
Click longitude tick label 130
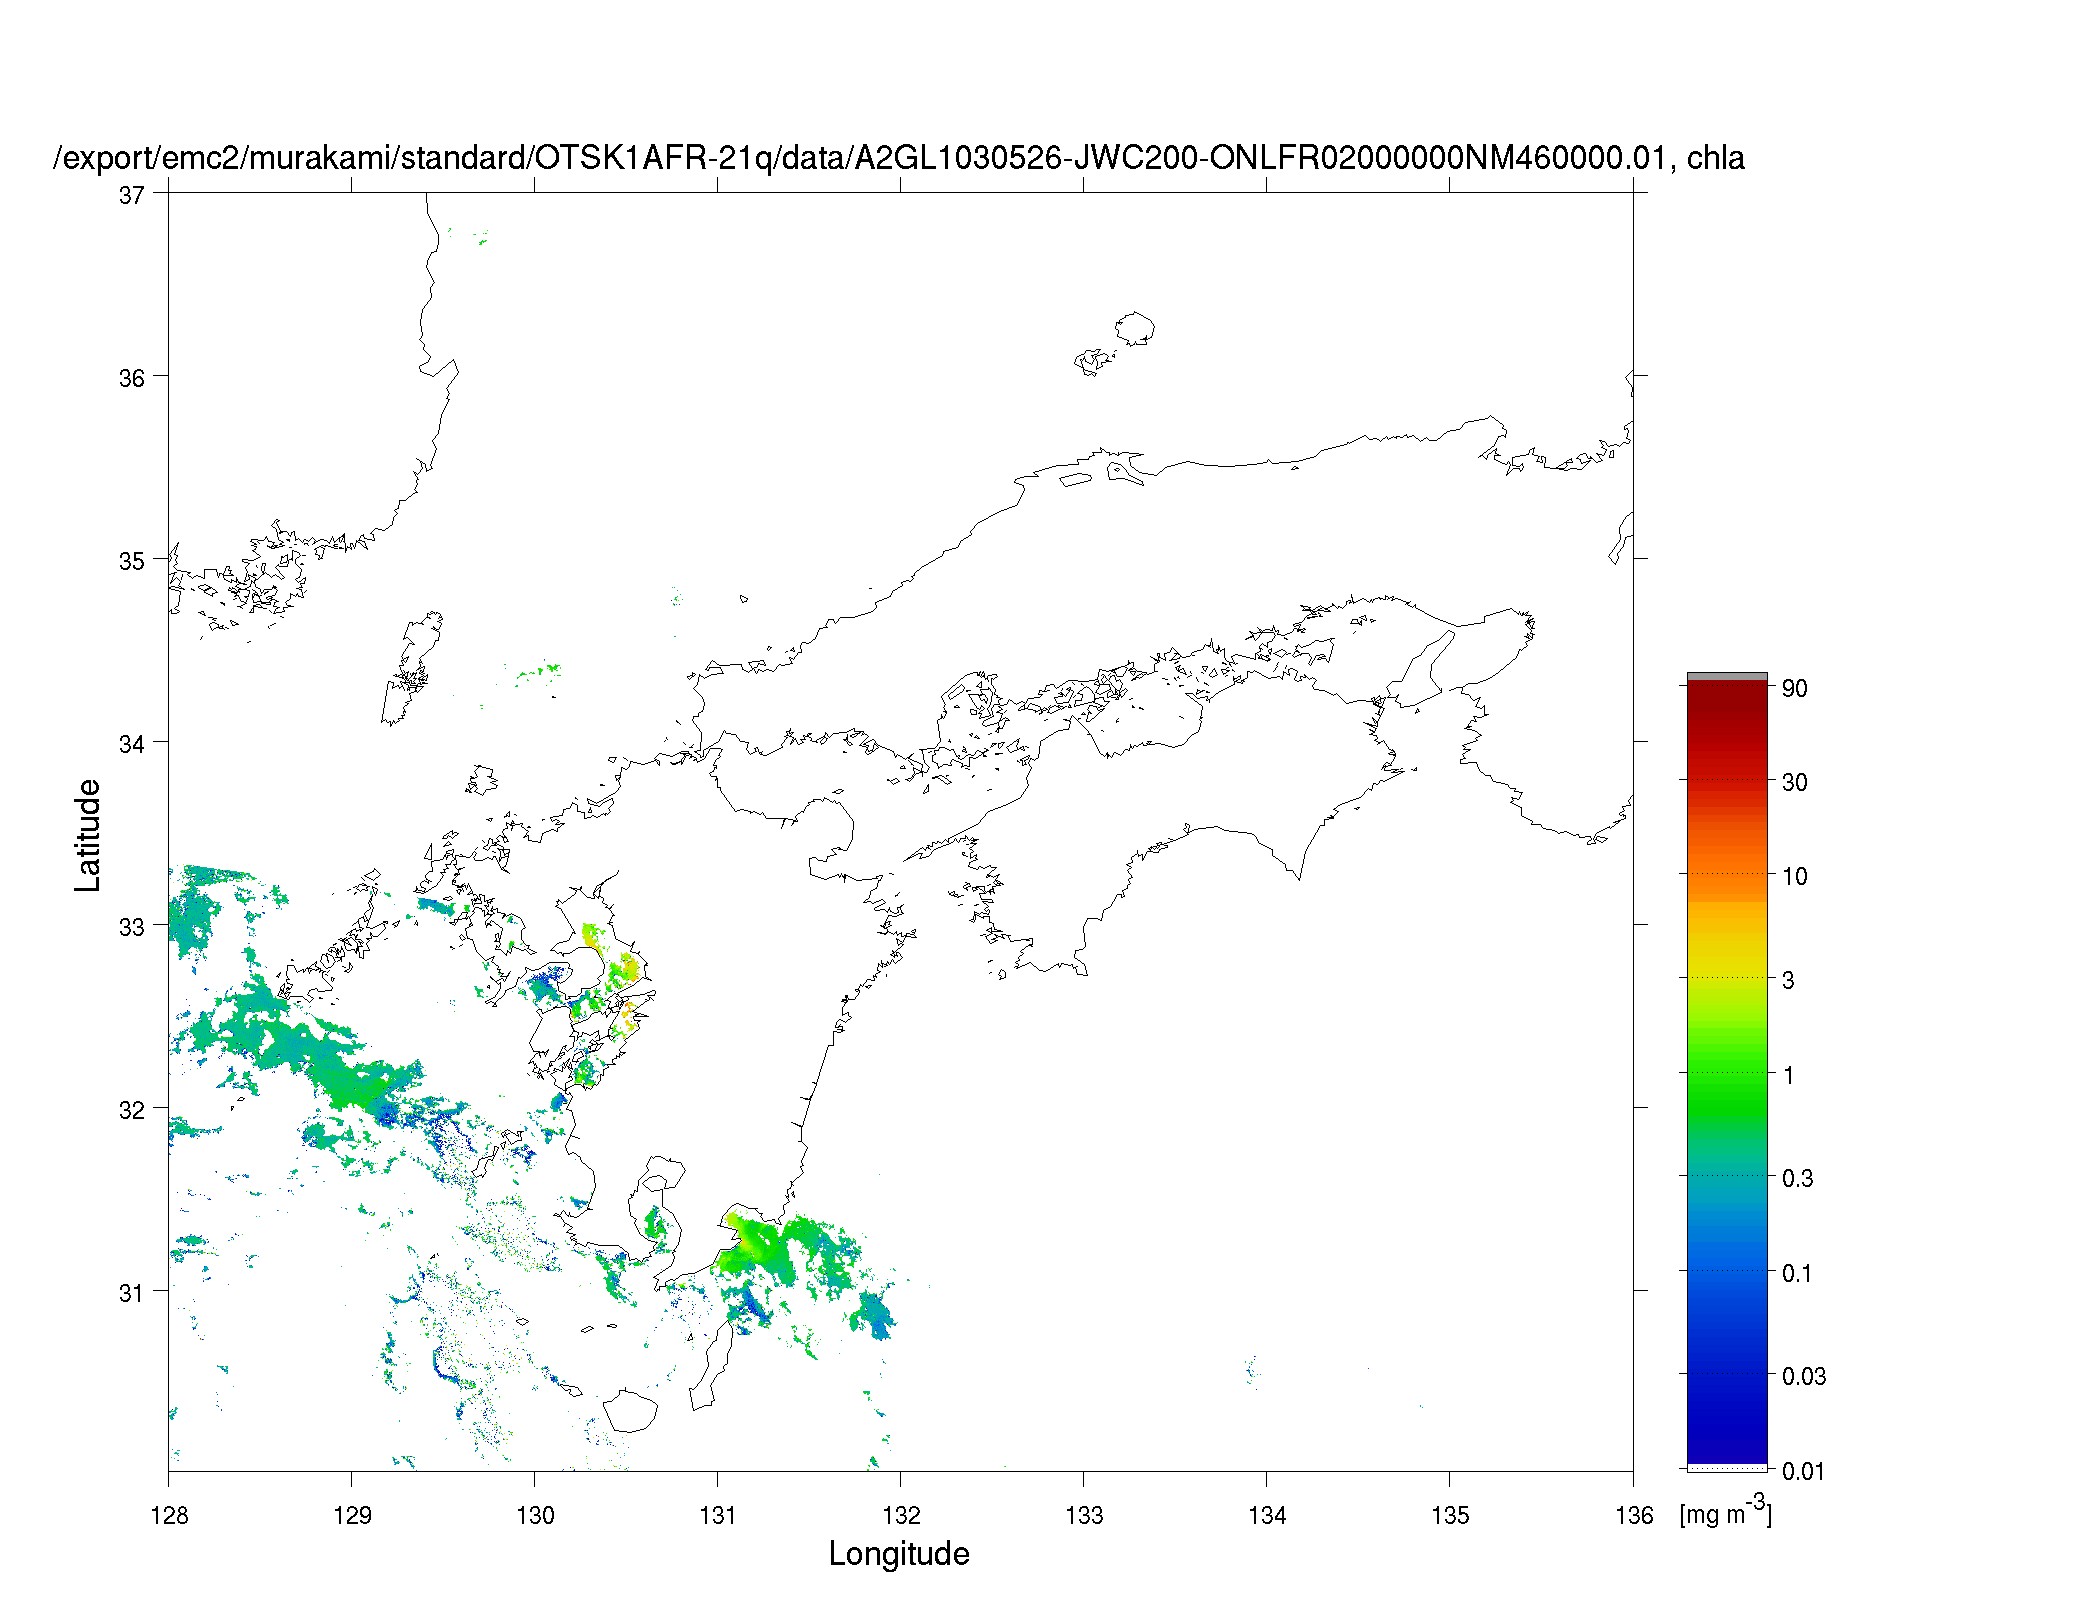coord(535,1515)
